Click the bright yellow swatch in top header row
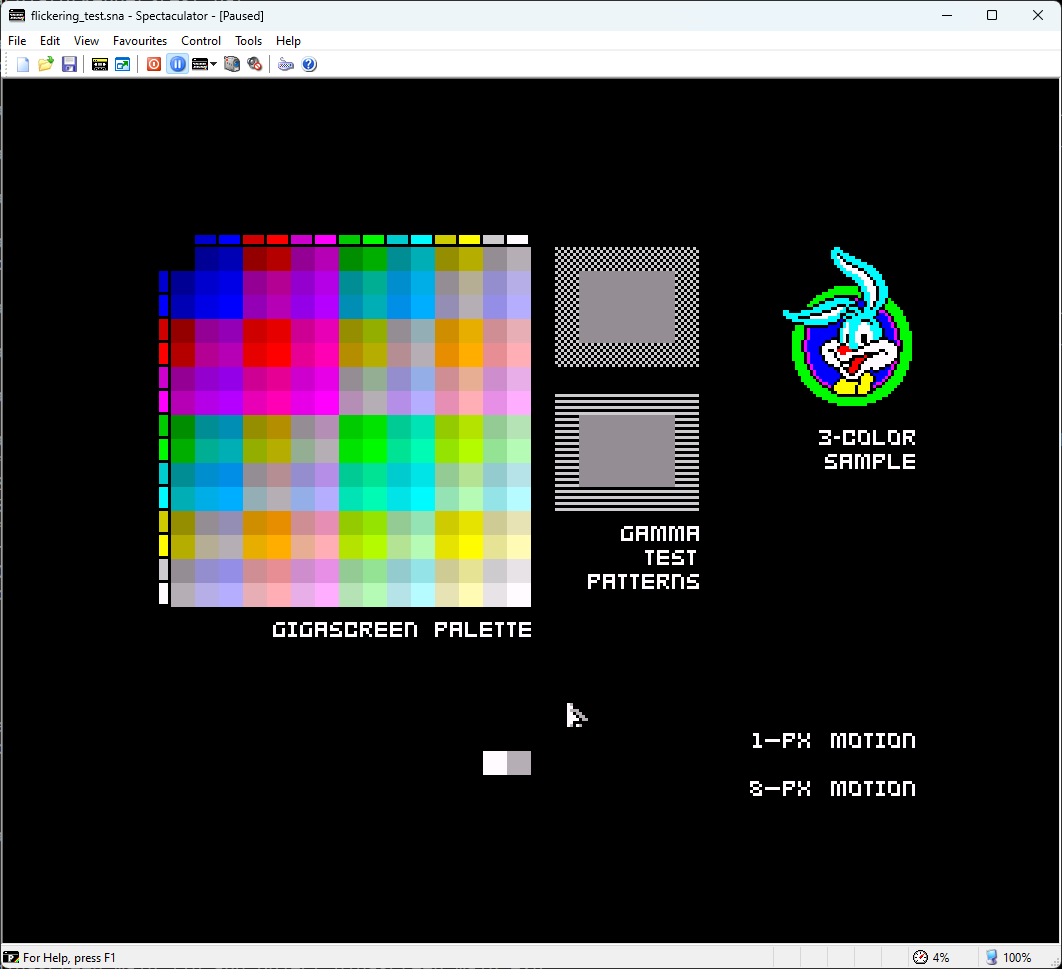The image size is (1062, 969). pos(469,239)
